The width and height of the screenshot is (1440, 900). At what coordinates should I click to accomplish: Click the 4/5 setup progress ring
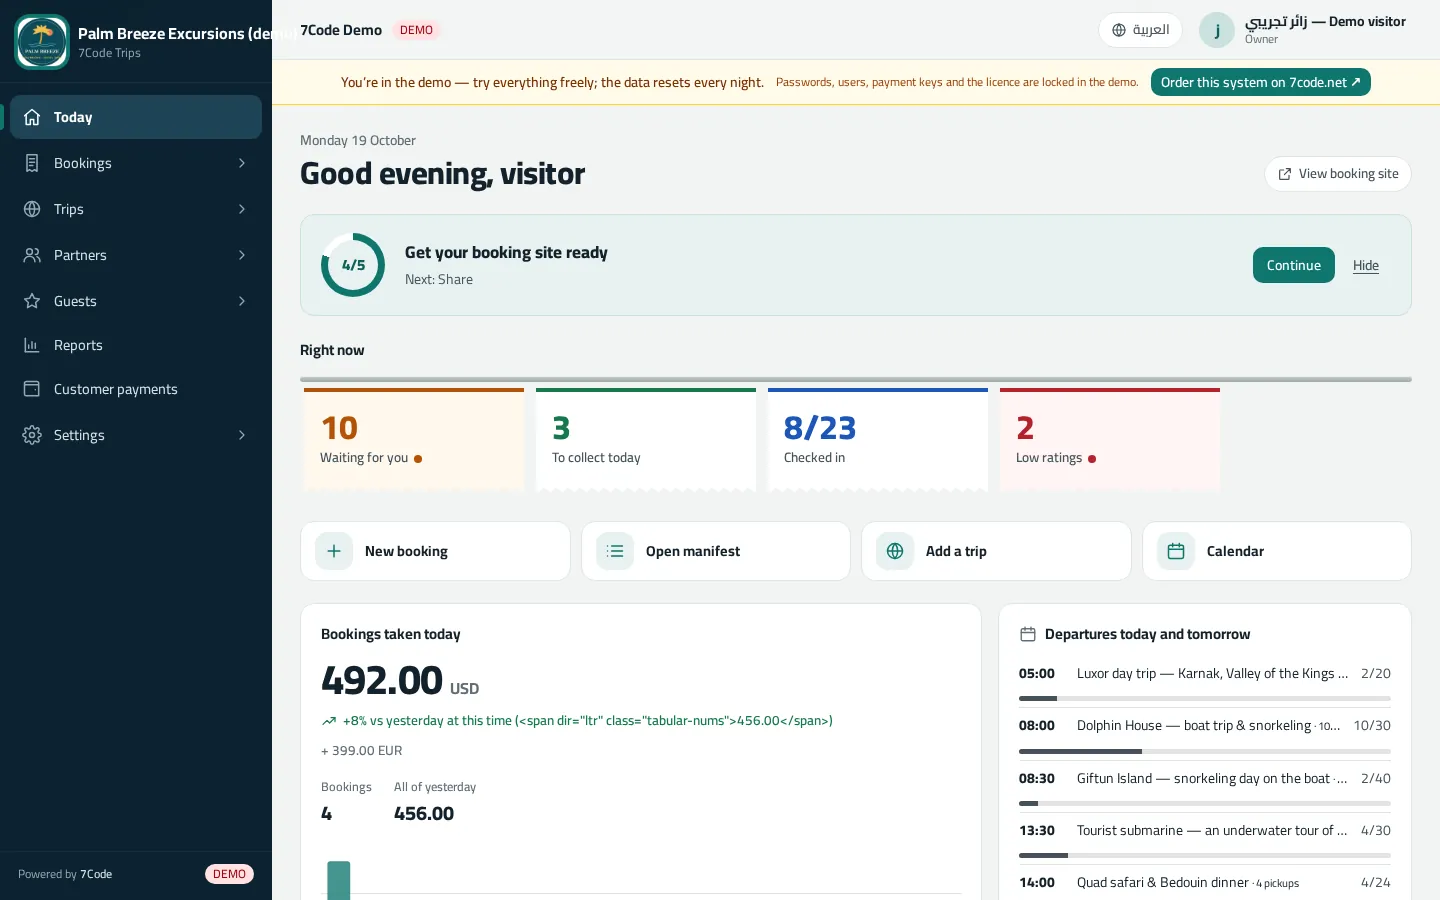click(x=353, y=265)
